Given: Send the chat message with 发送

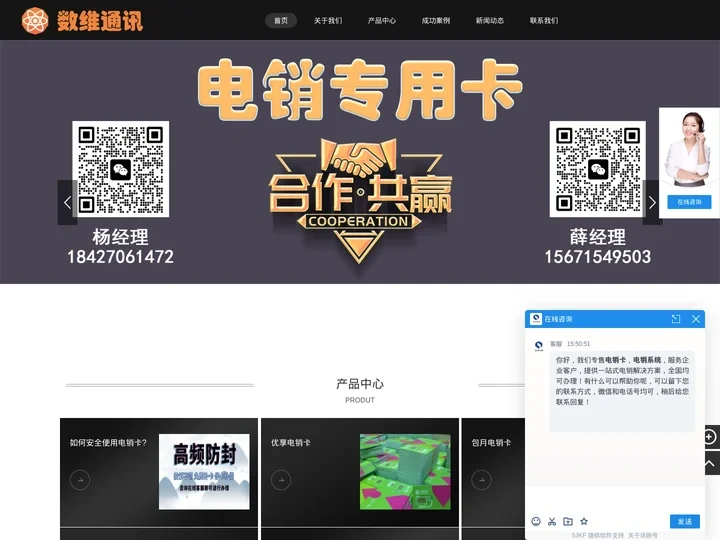Looking at the screenshot, I should (685, 521).
